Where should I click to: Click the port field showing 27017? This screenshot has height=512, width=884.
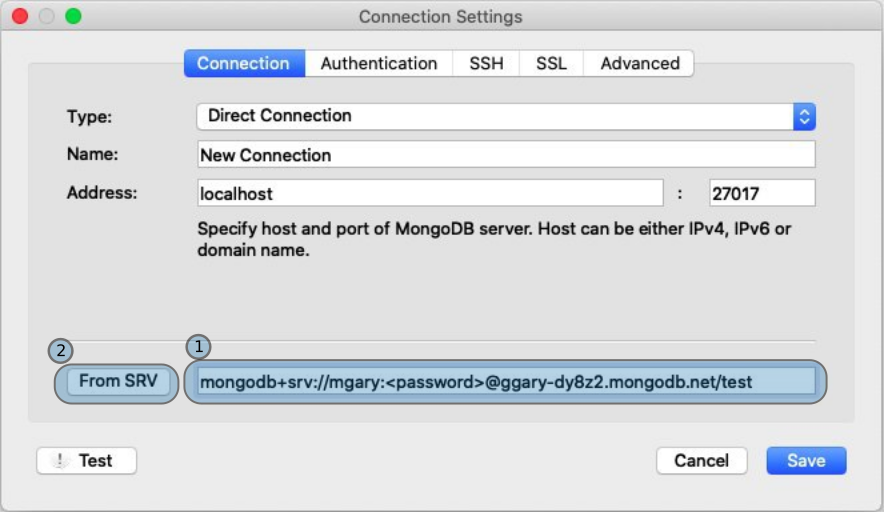[x=762, y=193]
